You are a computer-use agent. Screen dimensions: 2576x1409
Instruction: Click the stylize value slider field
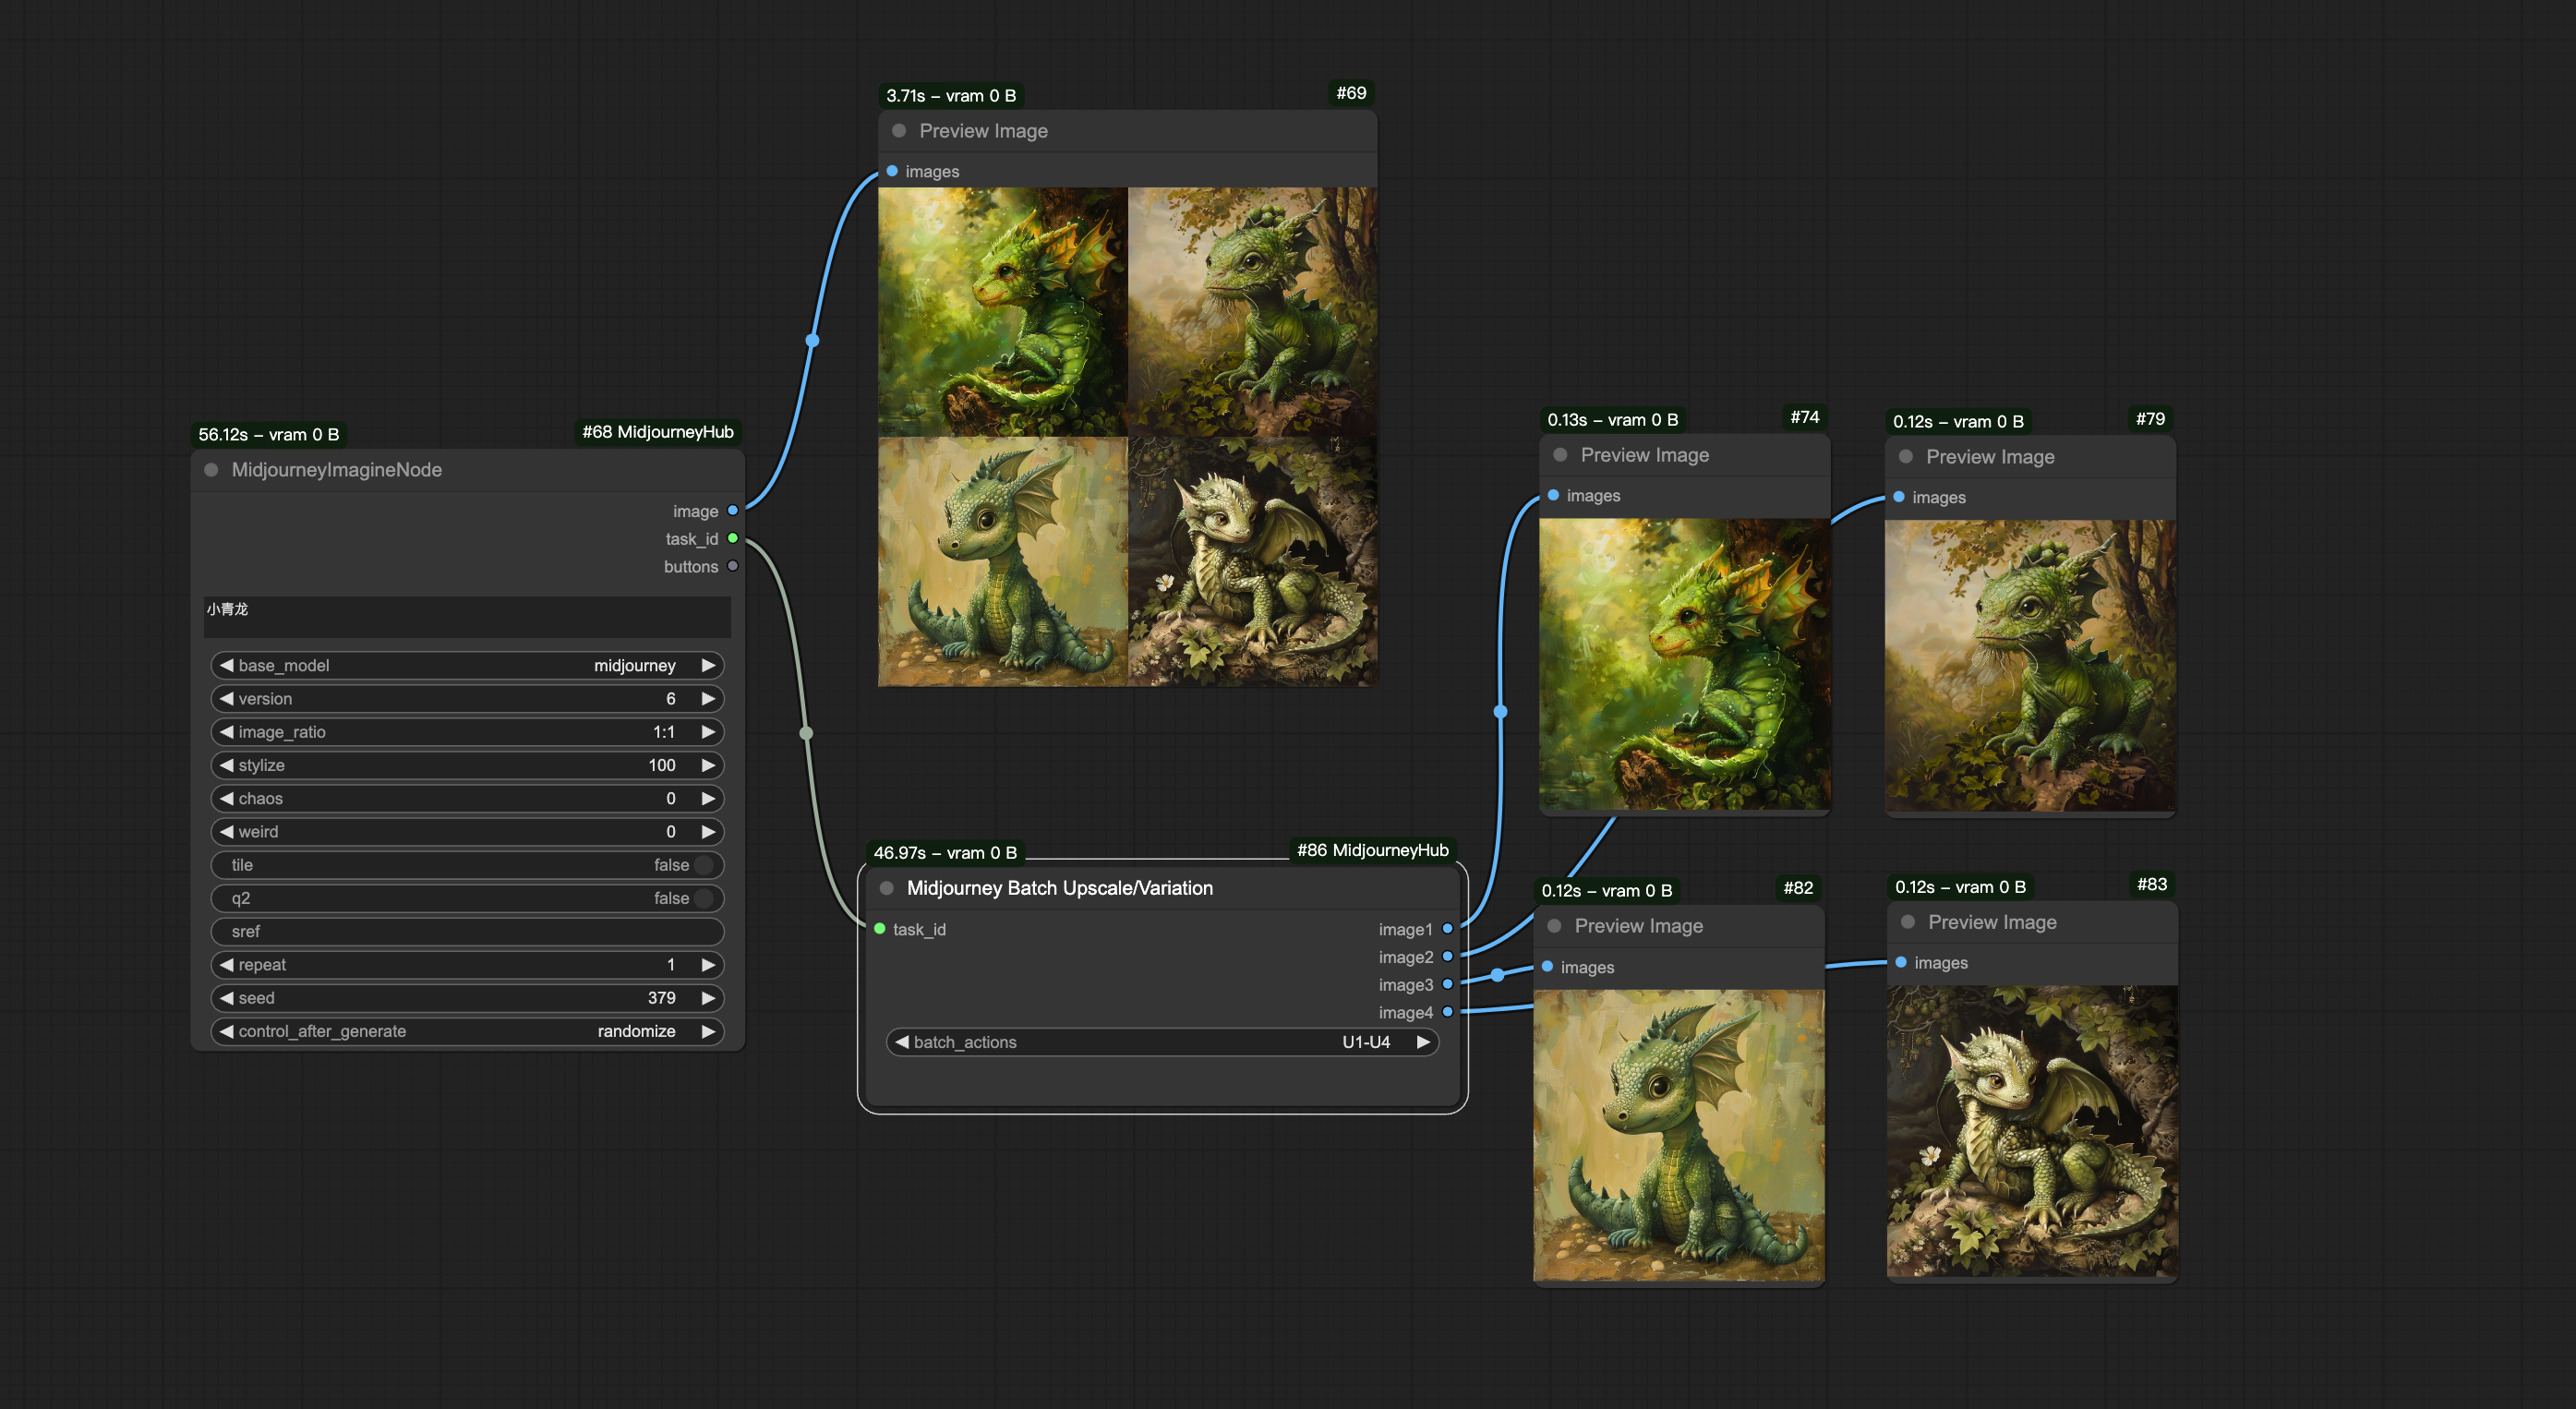click(x=467, y=765)
